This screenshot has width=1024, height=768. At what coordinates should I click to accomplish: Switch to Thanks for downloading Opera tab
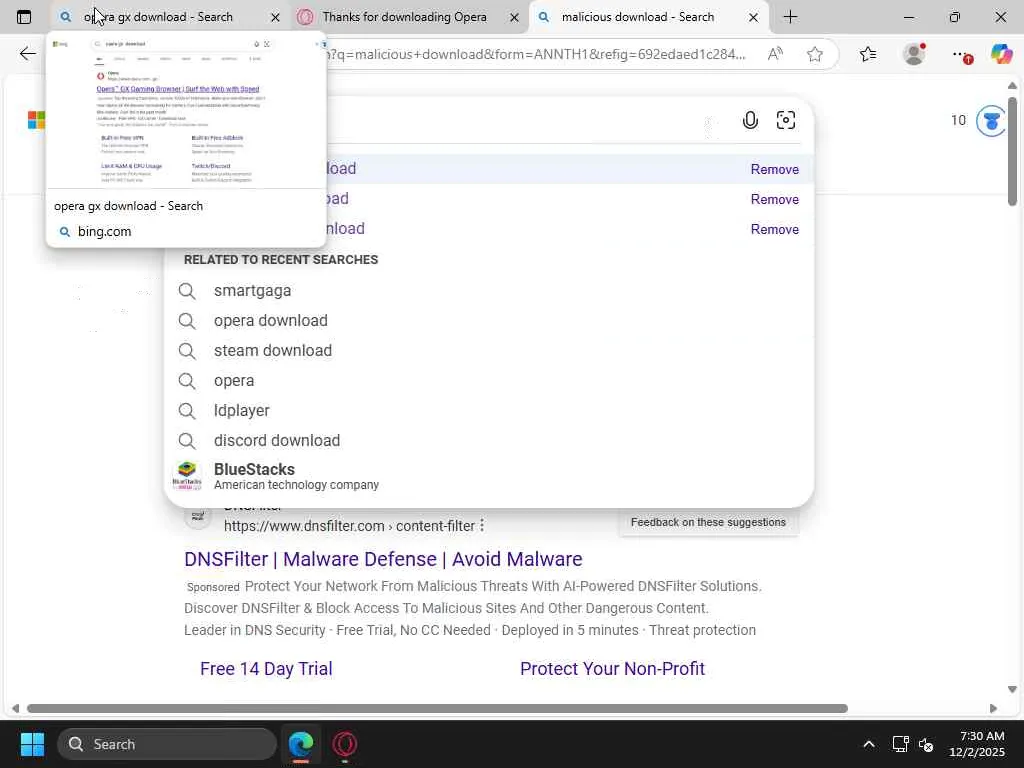click(404, 17)
